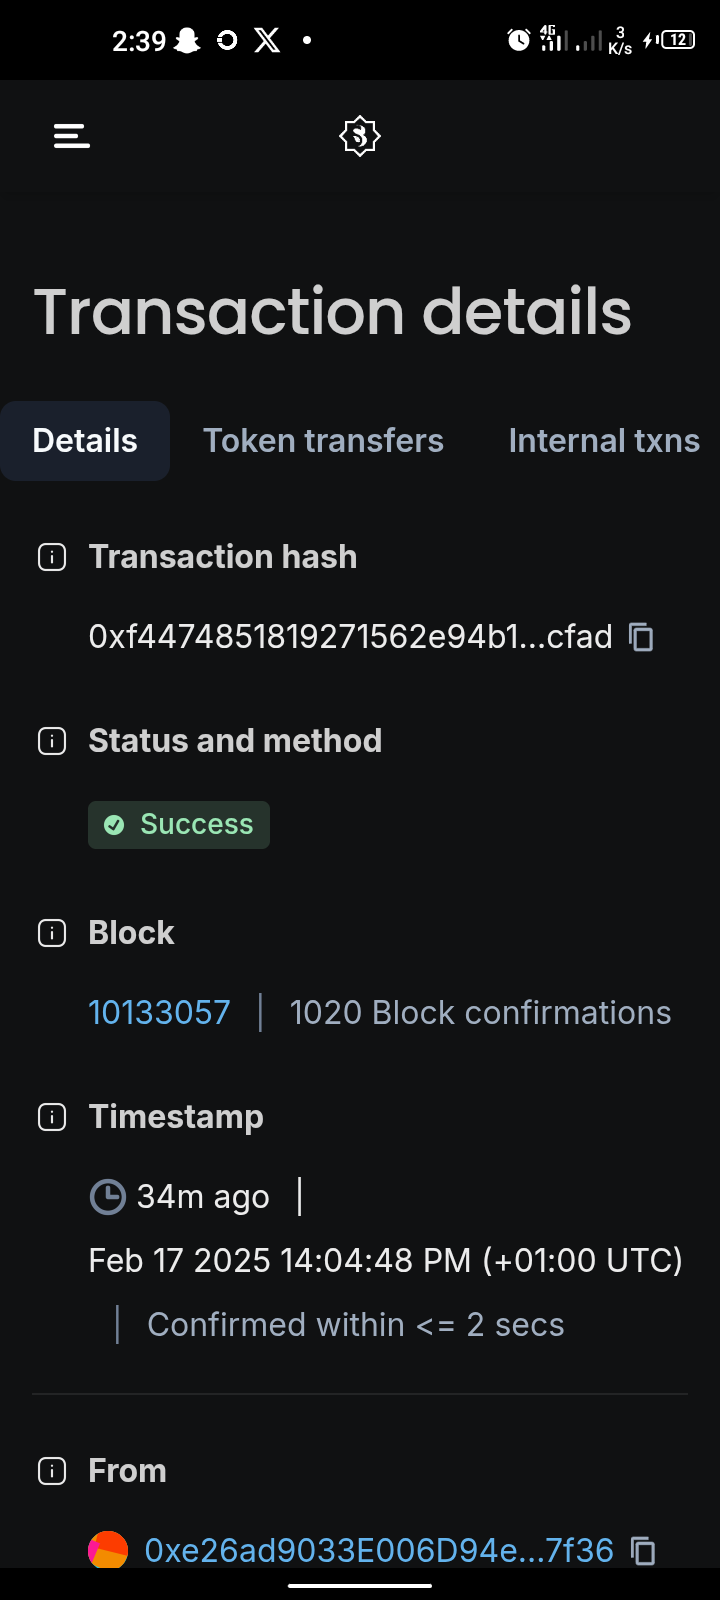Tap the From address identicon avatar

click(x=108, y=1551)
